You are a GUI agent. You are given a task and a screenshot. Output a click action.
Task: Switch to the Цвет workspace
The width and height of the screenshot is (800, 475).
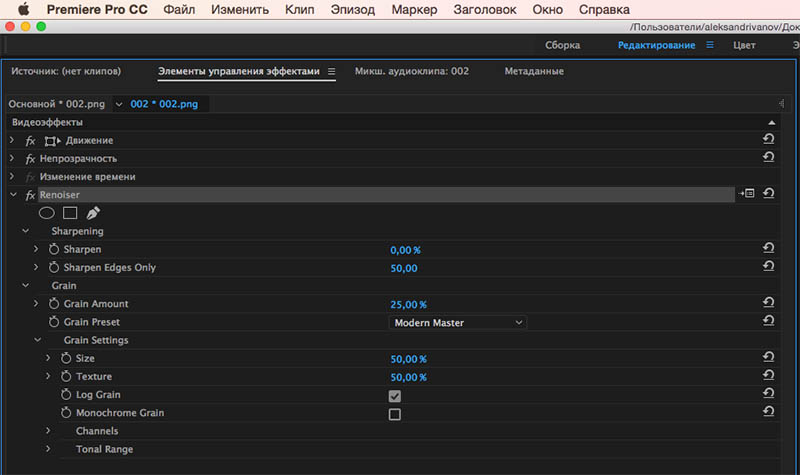tap(744, 45)
